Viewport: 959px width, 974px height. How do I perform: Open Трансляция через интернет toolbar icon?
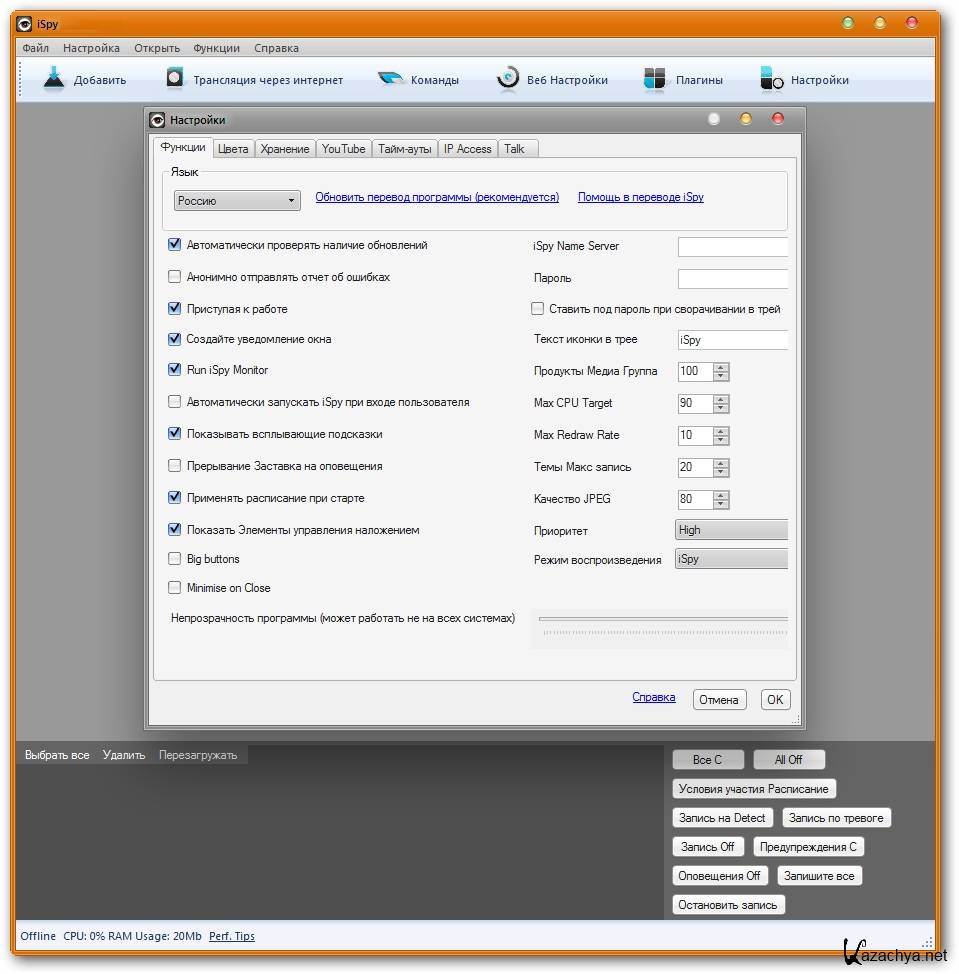click(175, 80)
